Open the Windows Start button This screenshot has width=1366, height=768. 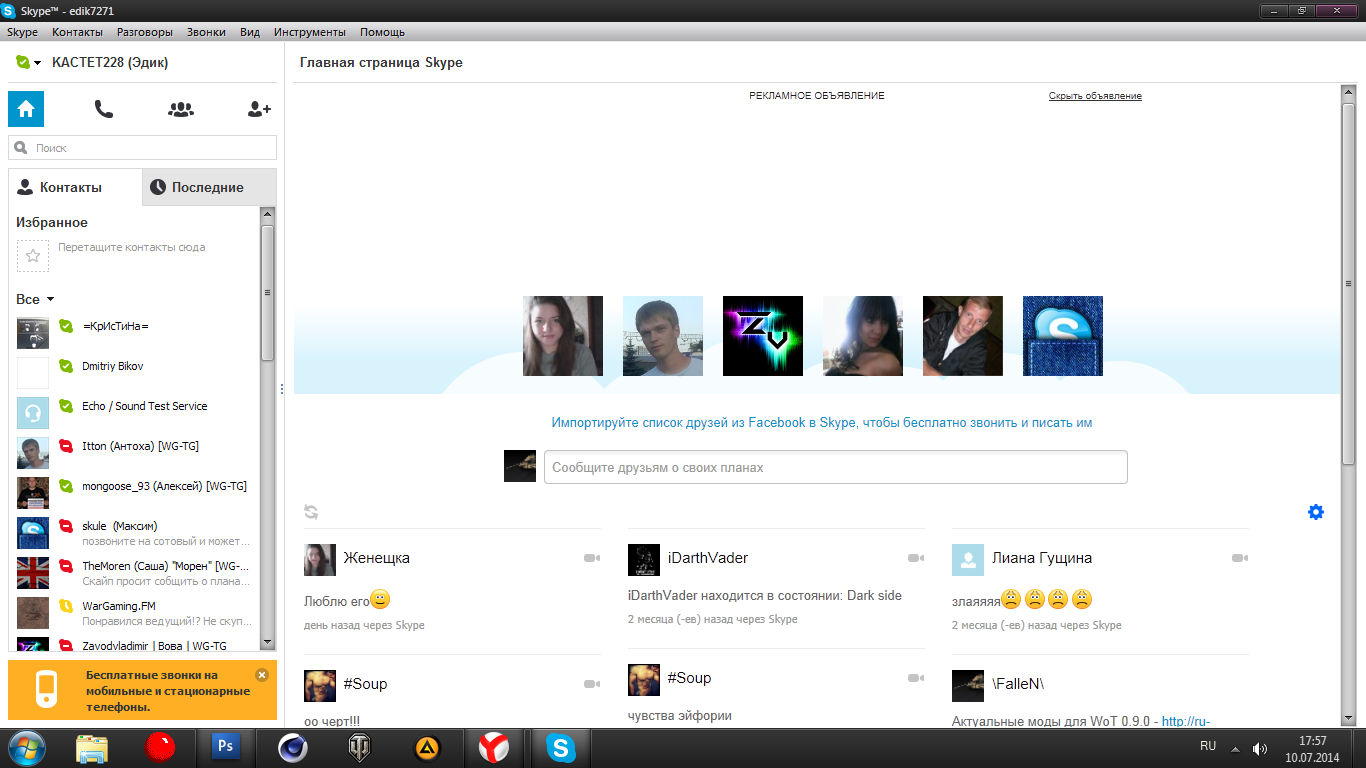tap(27, 747)
